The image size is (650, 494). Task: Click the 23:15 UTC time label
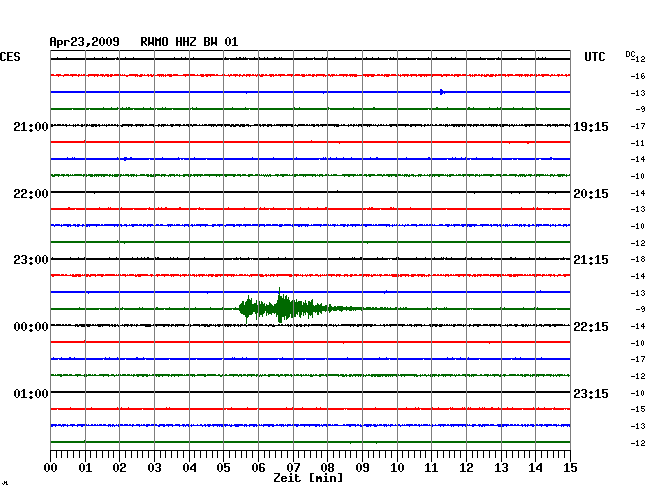[591, 393]
